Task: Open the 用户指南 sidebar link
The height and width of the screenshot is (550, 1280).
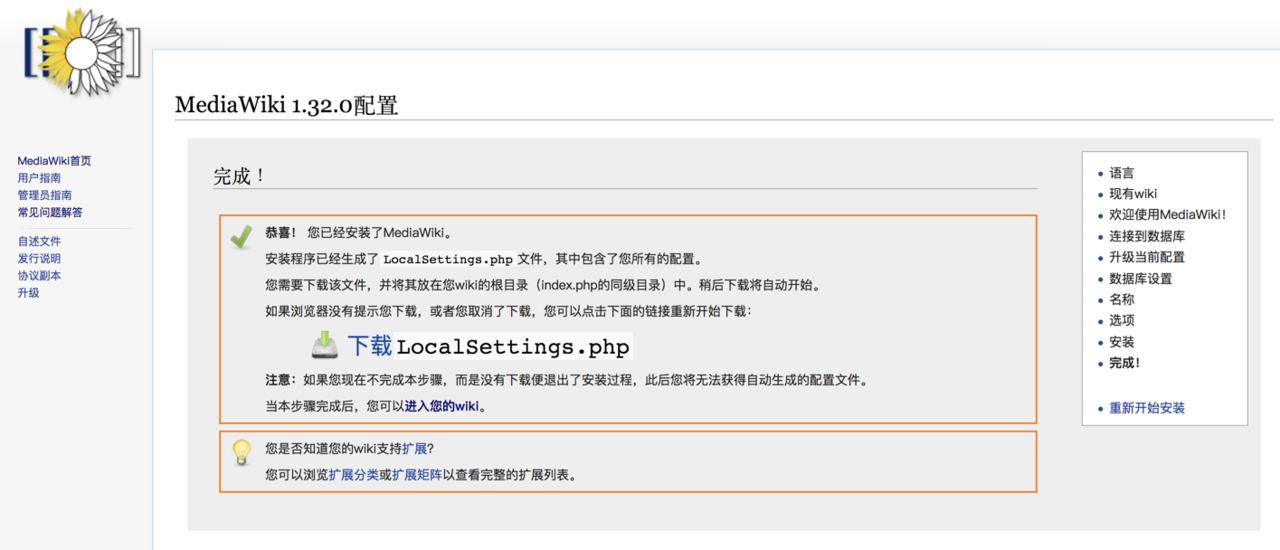Action: (39, 178)
